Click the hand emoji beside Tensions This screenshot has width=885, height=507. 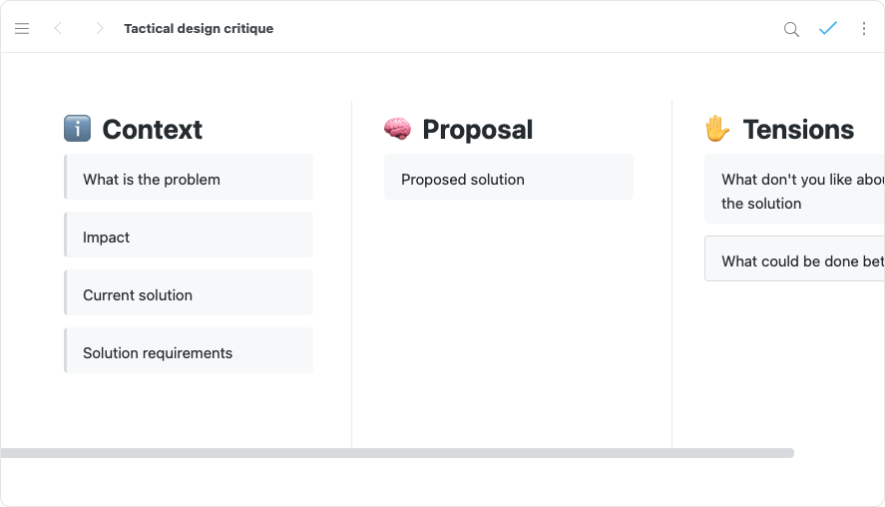pos(717,129)
